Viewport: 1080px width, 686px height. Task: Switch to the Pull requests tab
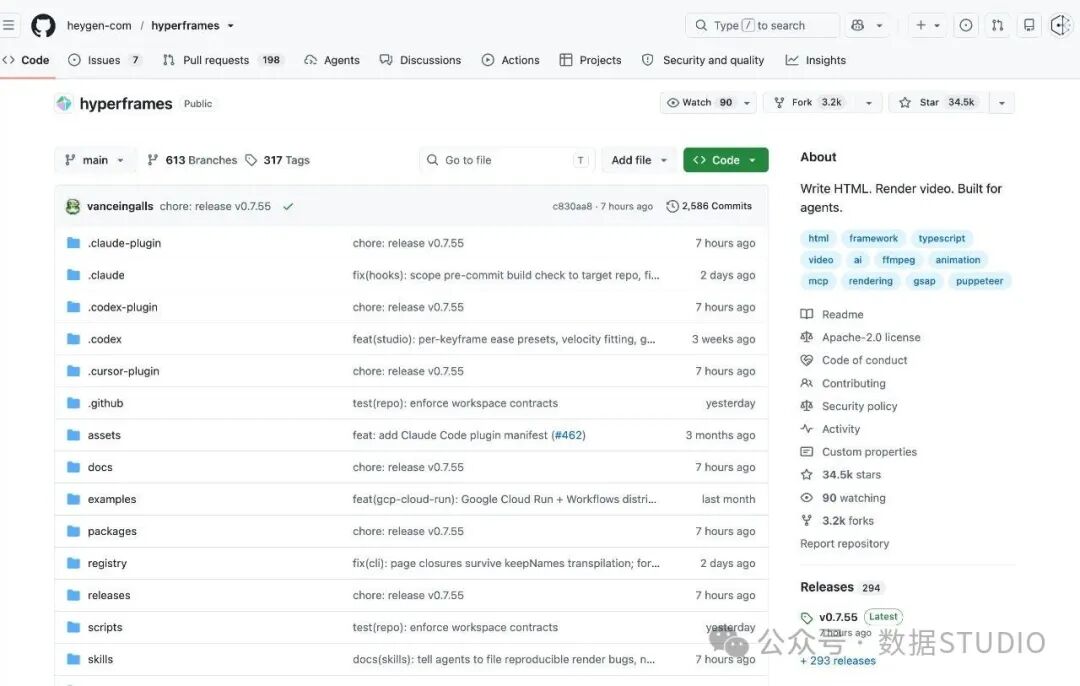click(x=223, y=60)
